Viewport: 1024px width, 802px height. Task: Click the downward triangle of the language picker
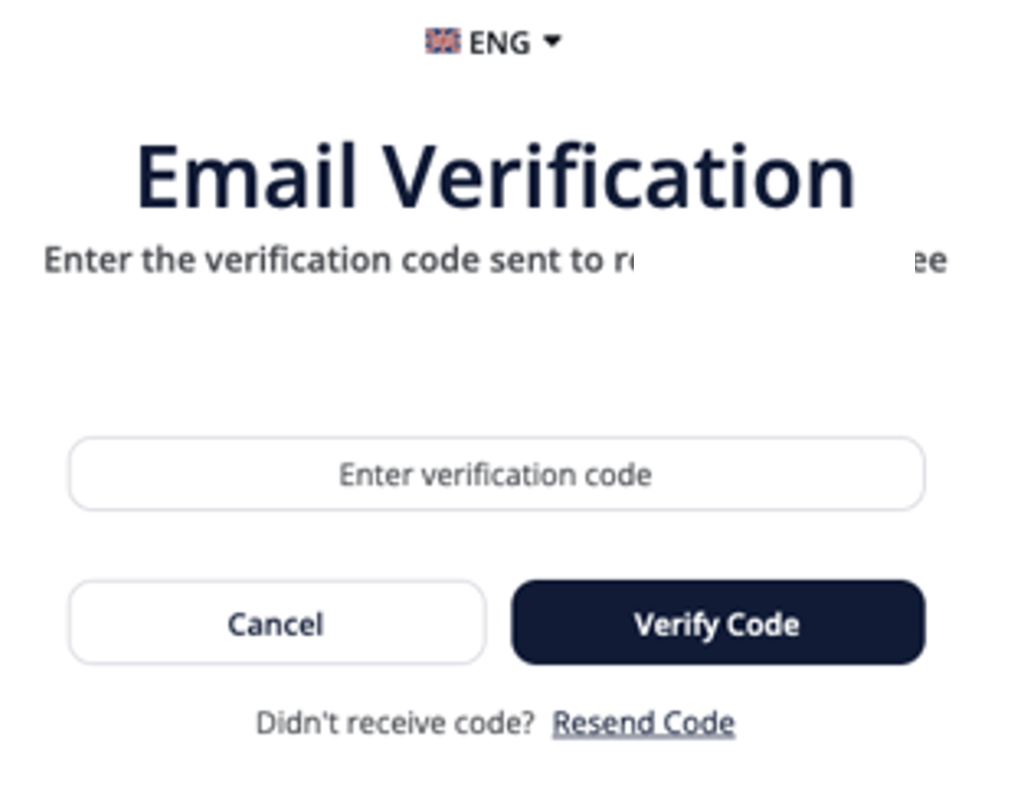(552, 42)
